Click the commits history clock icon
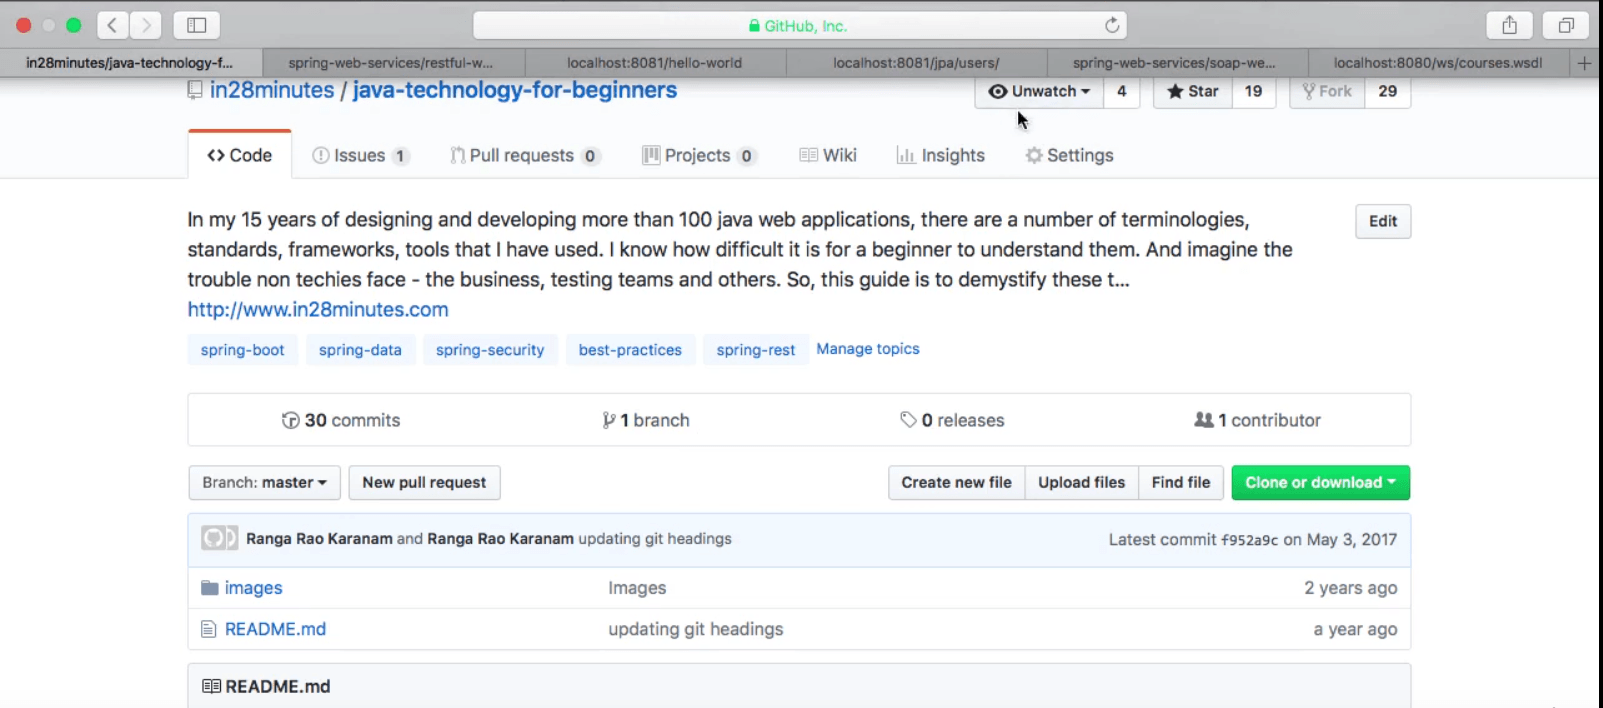Viewport: 1603px width, 708px height. pyautogui.click(x=290, y=420)
